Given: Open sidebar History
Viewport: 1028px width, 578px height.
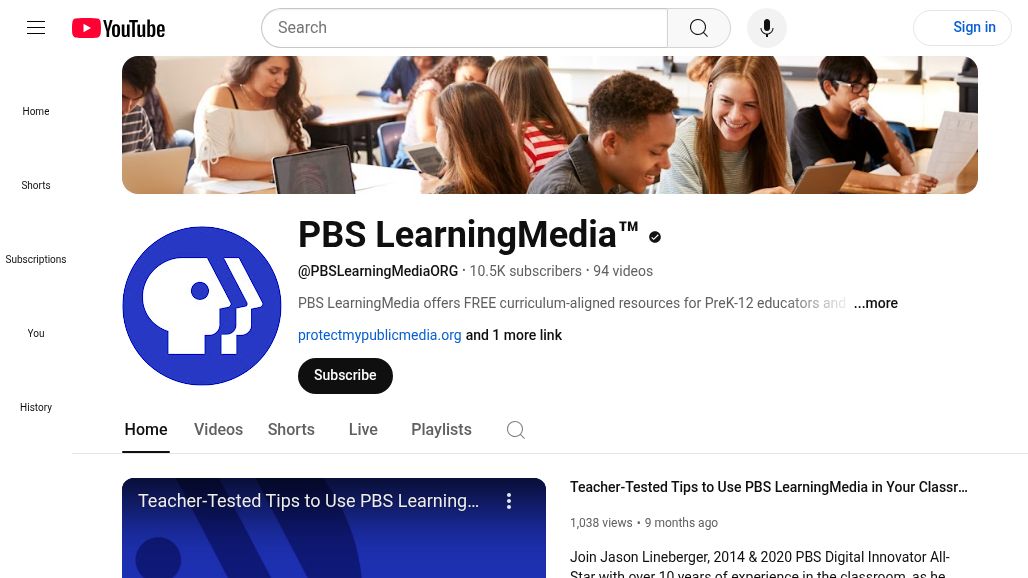Looking at the screenshot, I should point(36,408).
